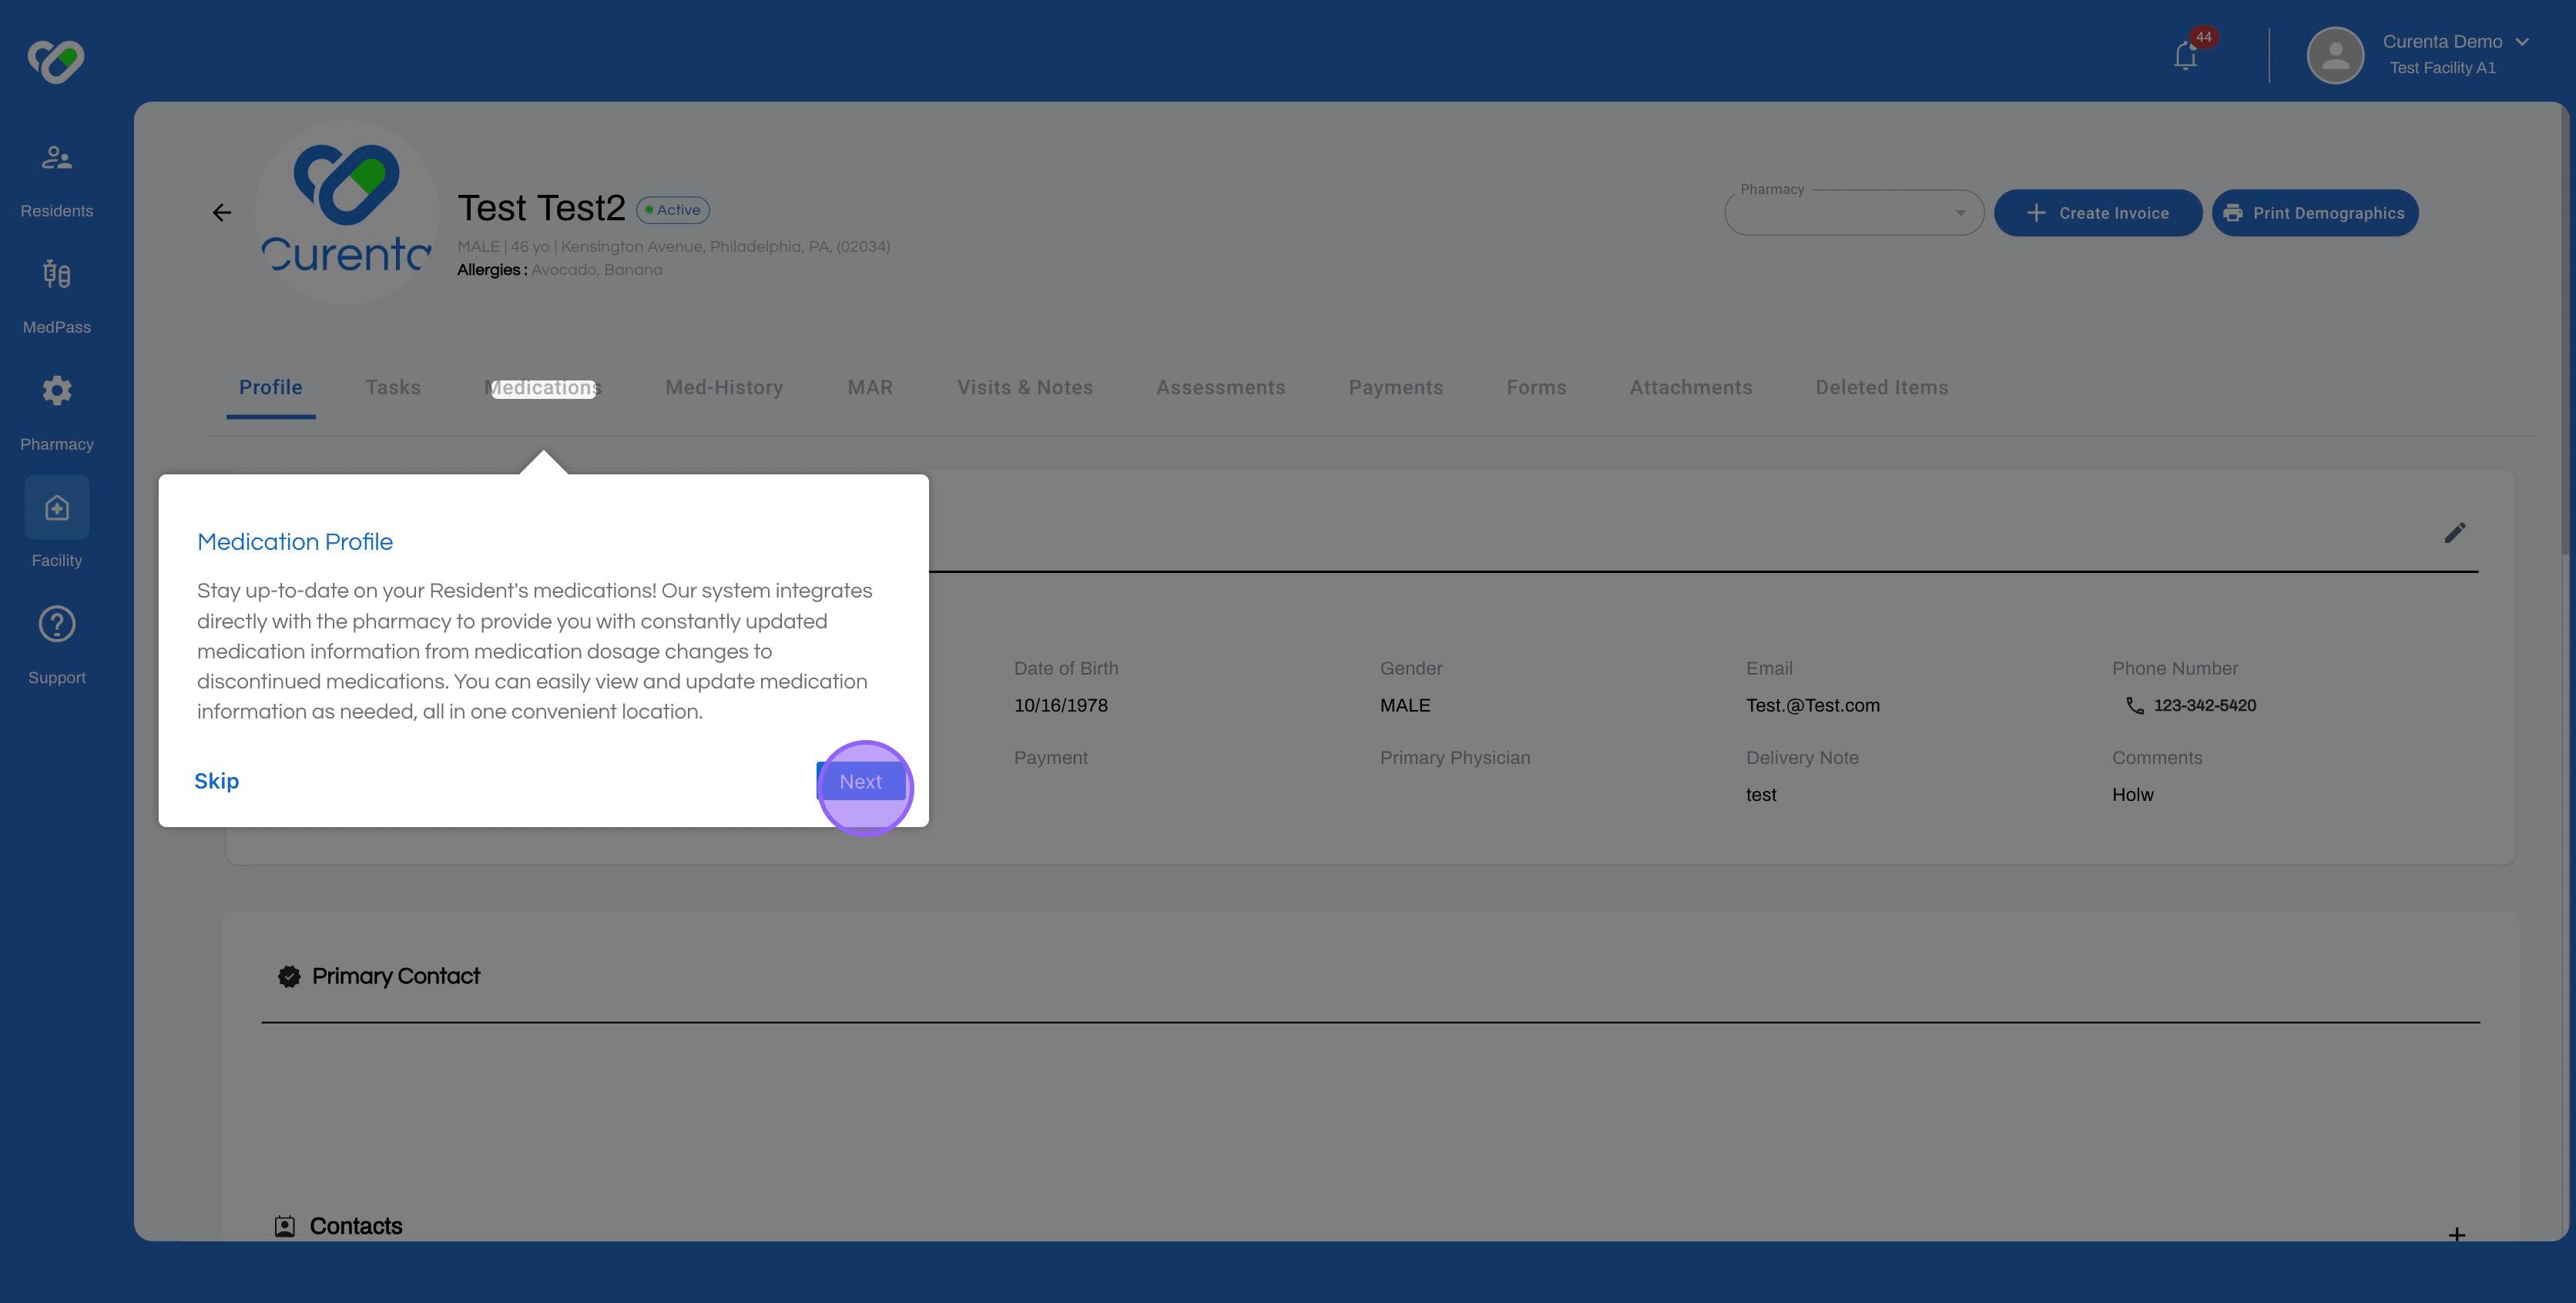The image size is (2576, 1303).
Task: Click the Active status badge
Action: 673,210
